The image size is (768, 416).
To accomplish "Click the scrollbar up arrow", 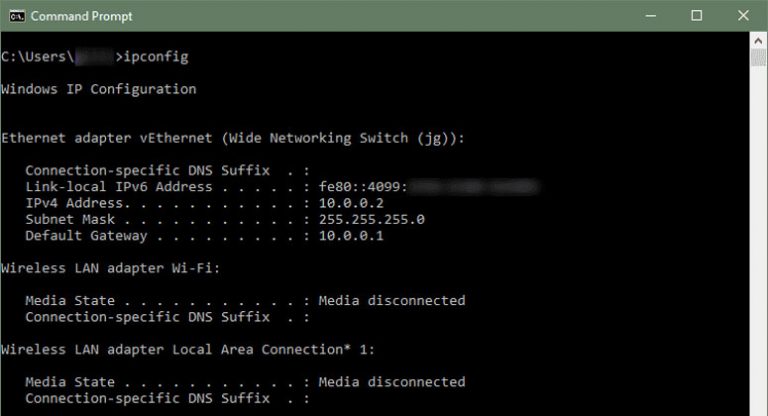I will [759, 41].
